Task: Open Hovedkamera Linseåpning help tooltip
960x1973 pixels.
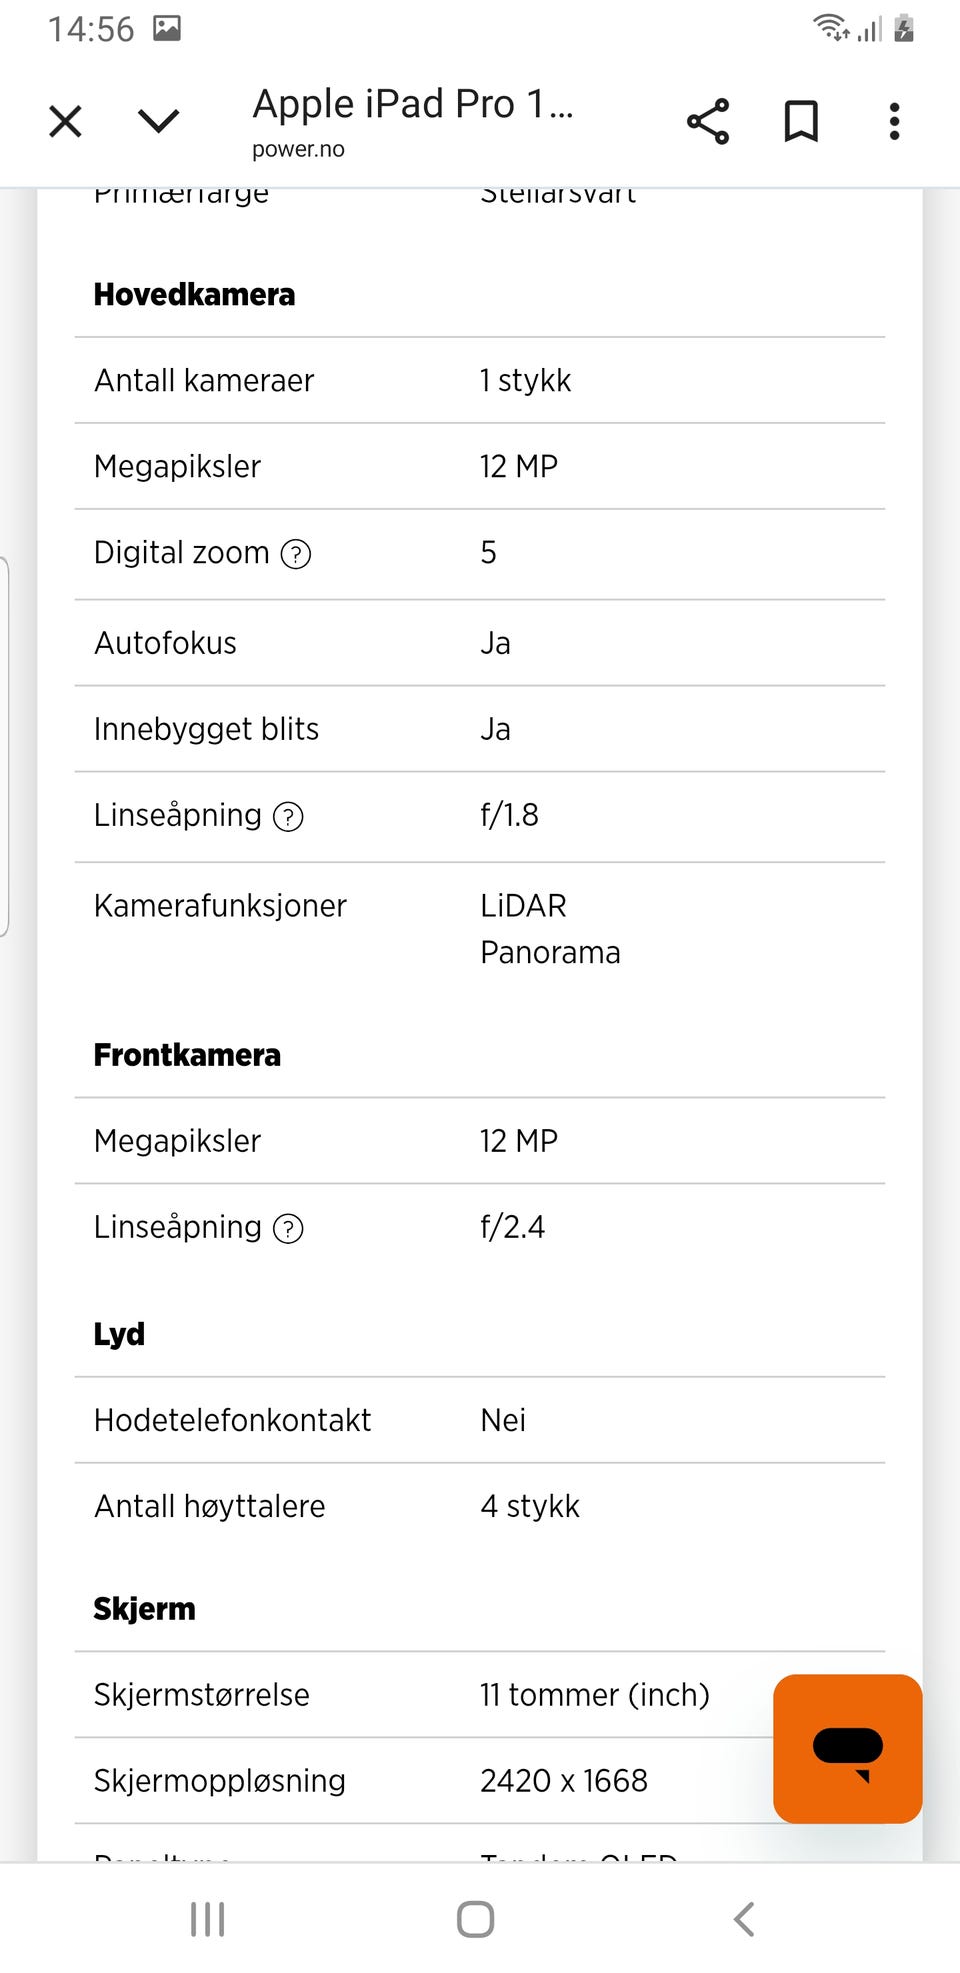Action: 288,817
